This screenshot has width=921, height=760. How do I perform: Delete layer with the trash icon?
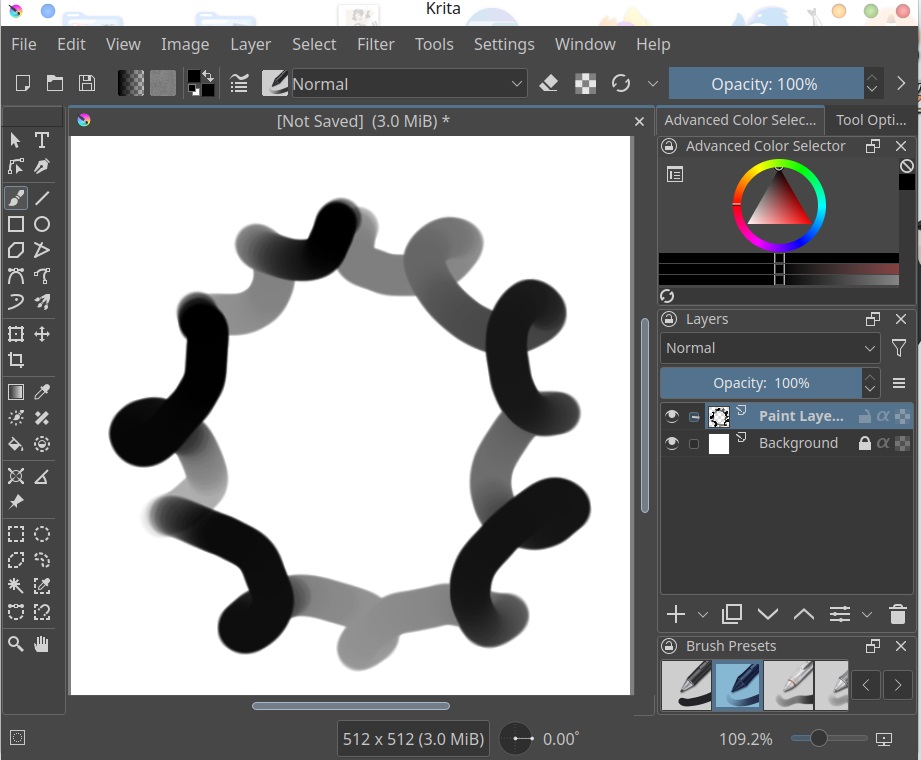click(897, 614)
